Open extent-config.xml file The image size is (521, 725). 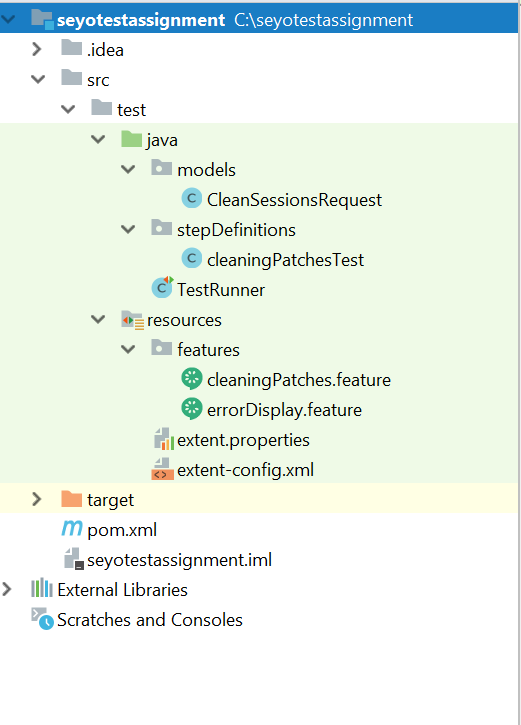click(245, 470)
